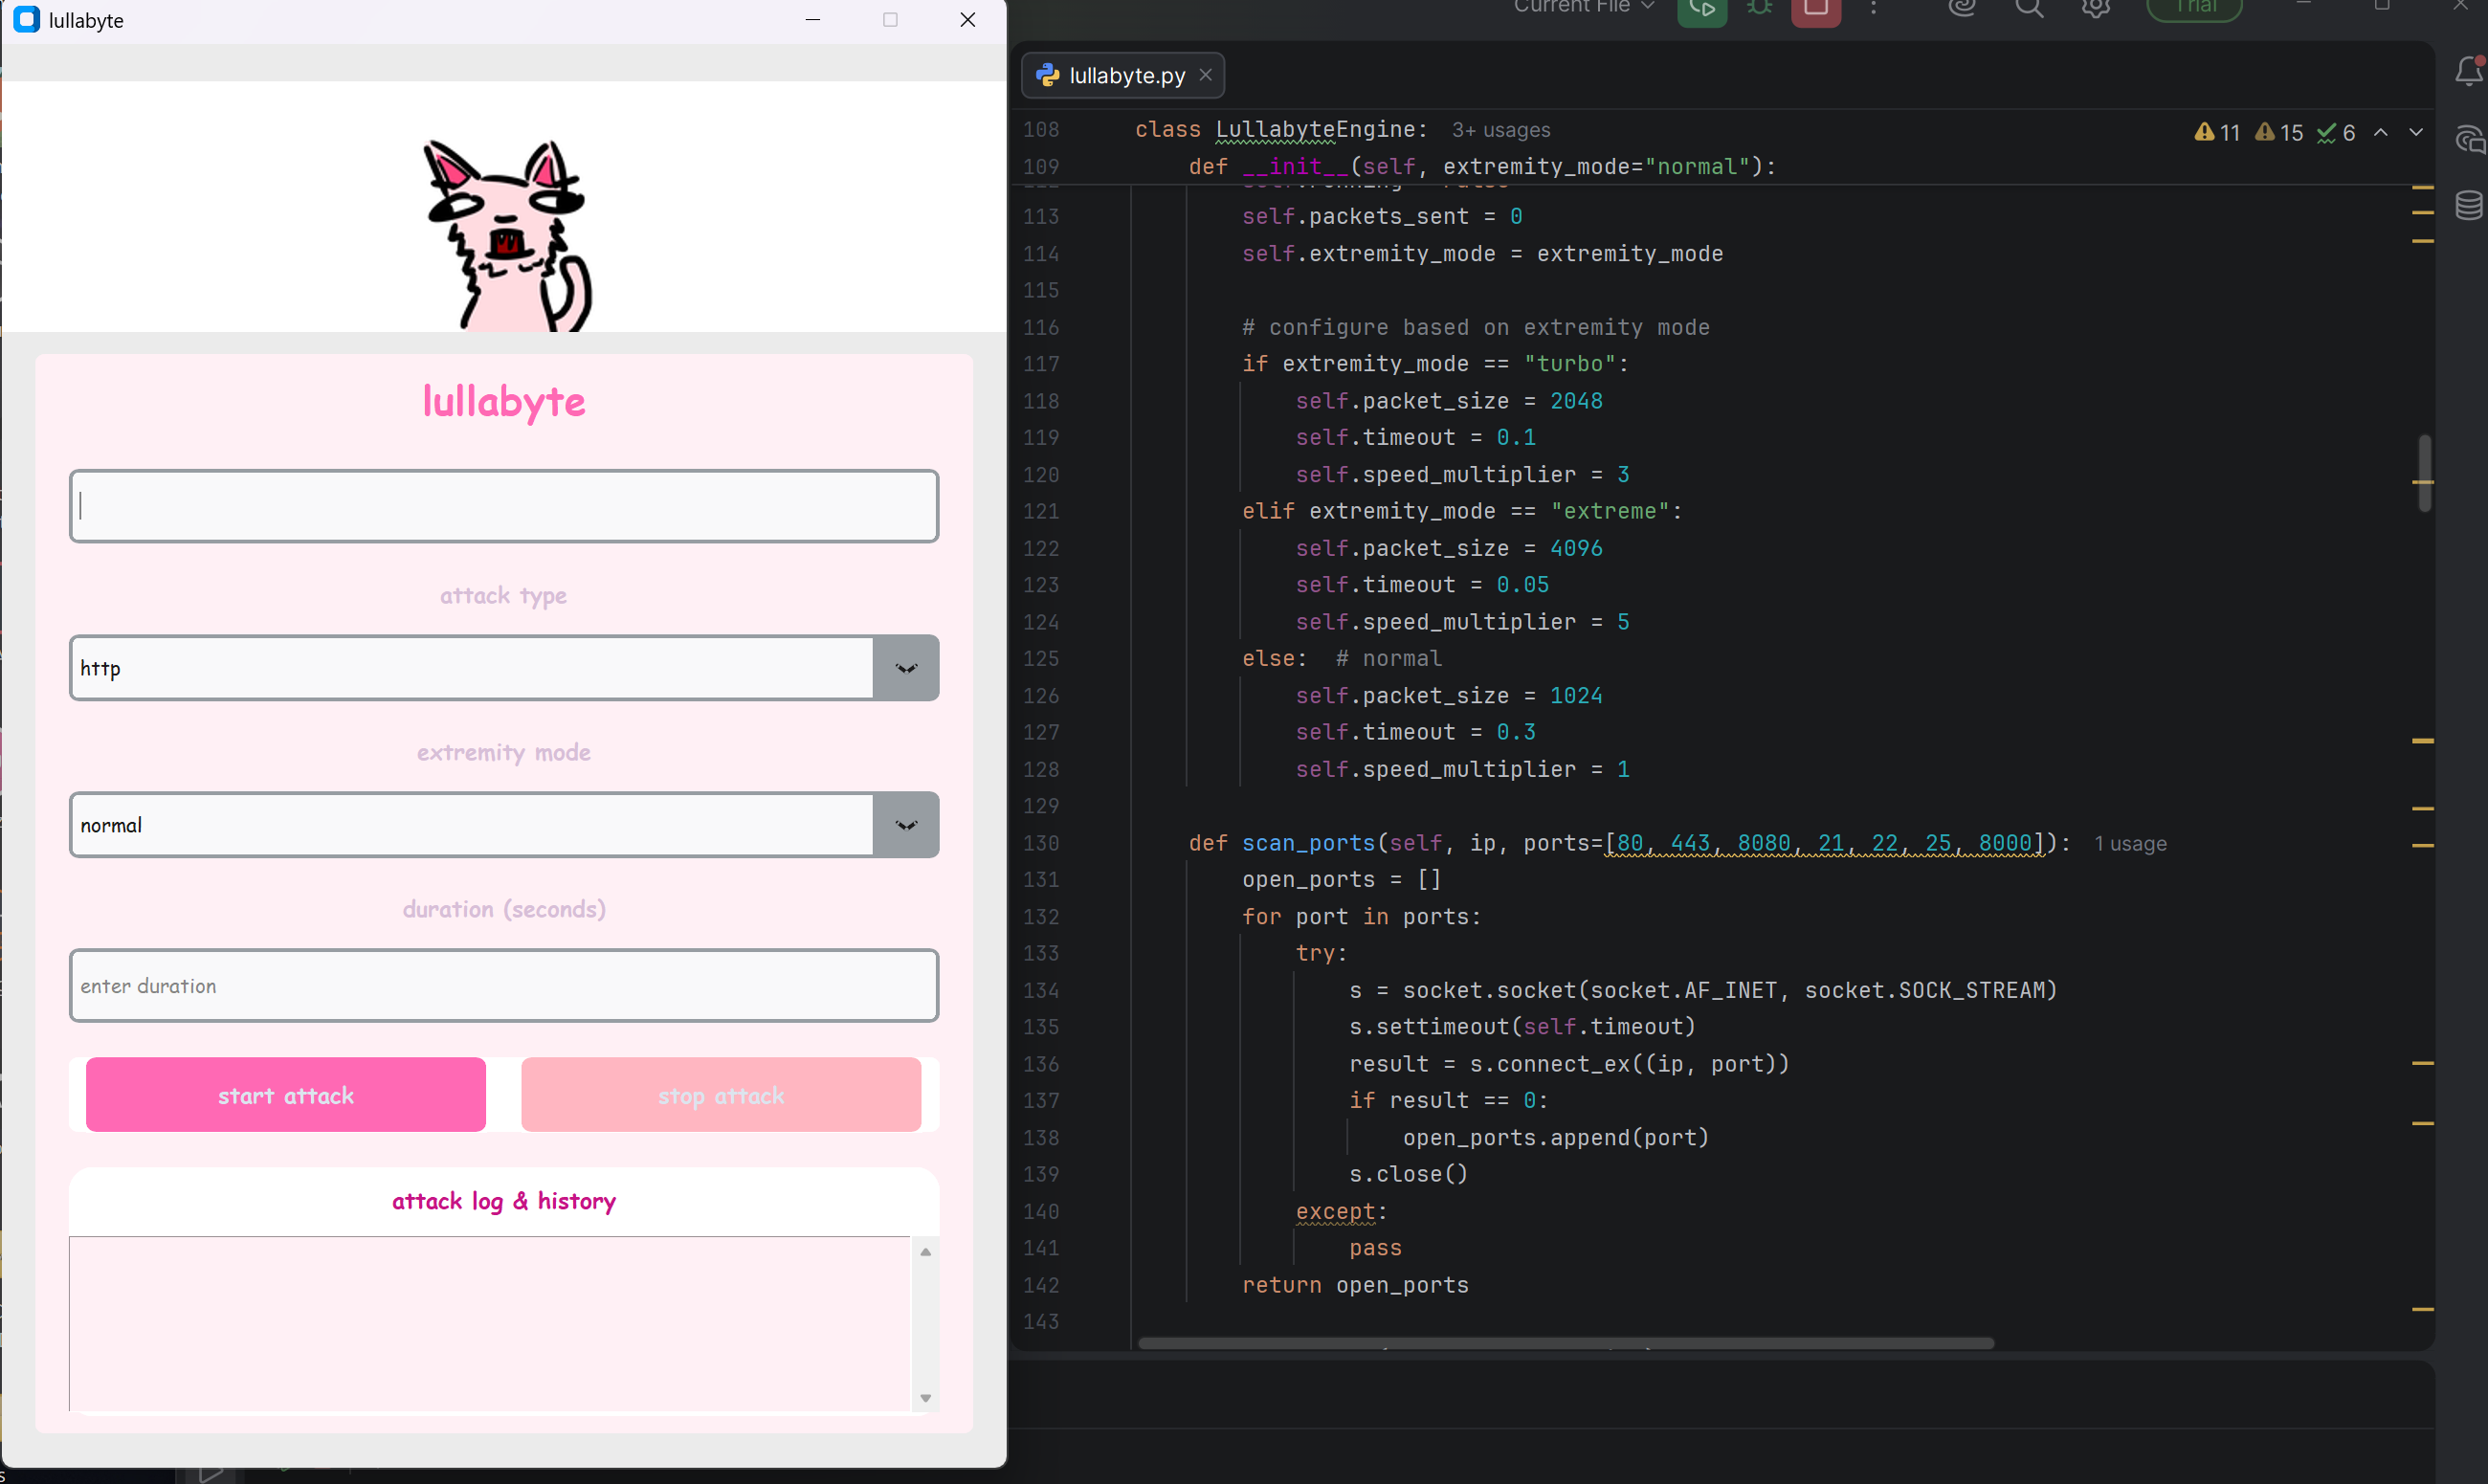Jump to next highlighted error arrow
The image size is (2488, 1484).
pyautogui.click(x=2415, y=132)
